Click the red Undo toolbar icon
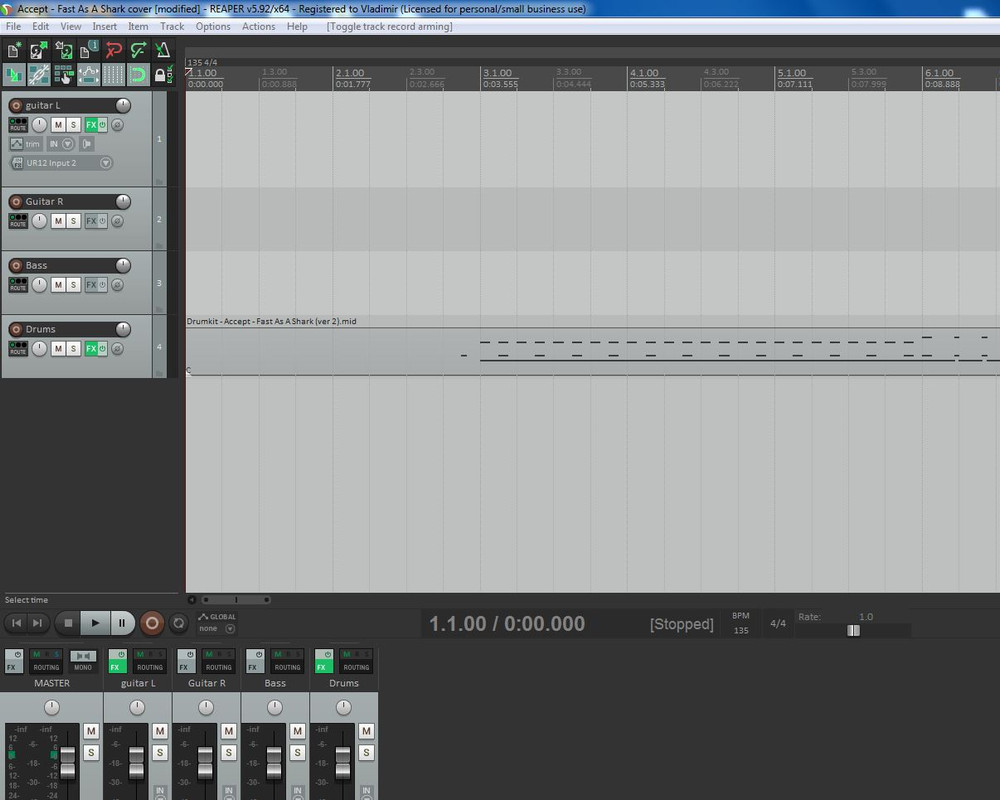 pos(113,50)
